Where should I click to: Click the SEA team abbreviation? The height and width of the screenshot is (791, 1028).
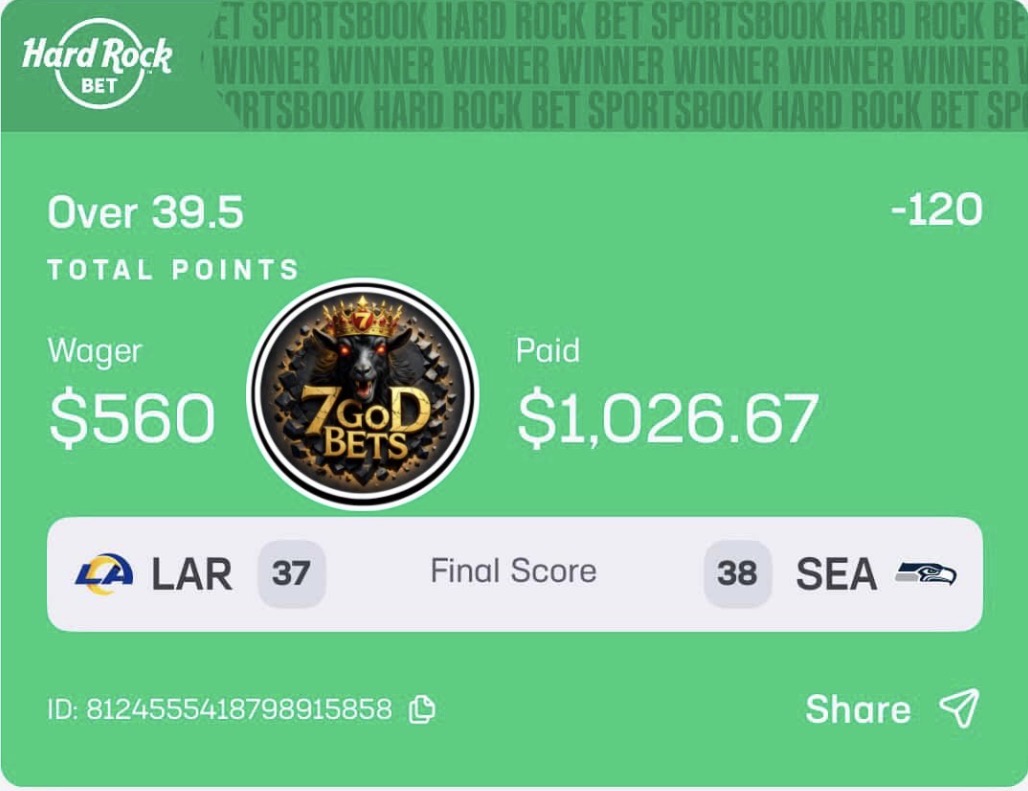point(836,574)
